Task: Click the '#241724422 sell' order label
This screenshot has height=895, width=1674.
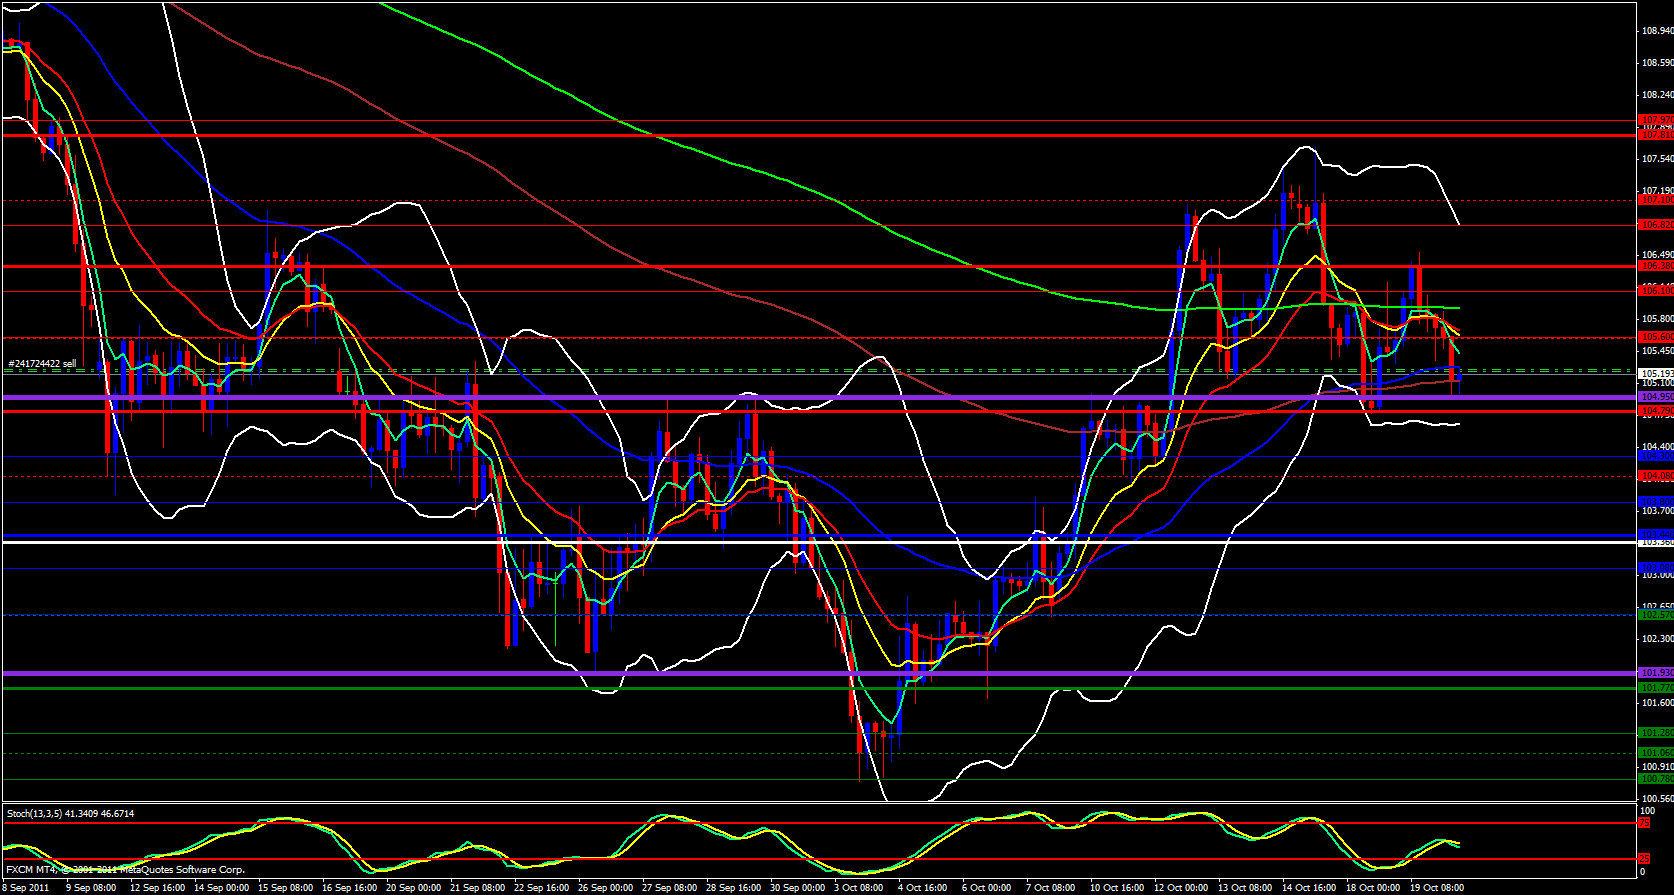Action: [42, 364]
